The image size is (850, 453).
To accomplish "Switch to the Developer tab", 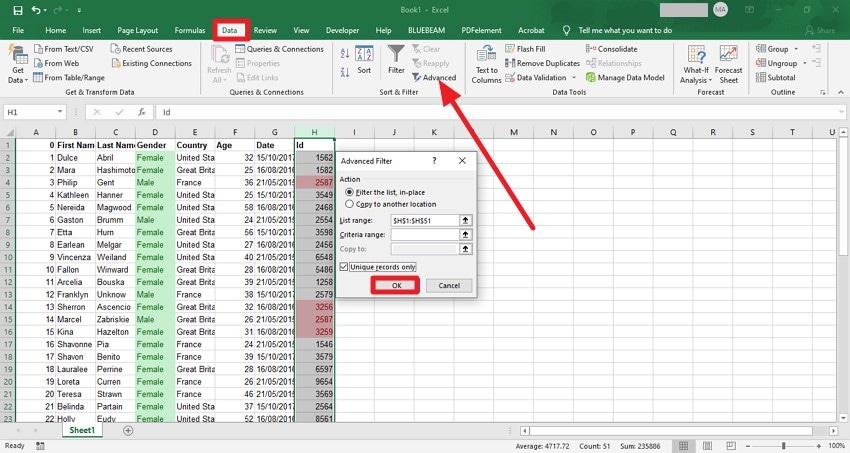I will click(342, 30).
